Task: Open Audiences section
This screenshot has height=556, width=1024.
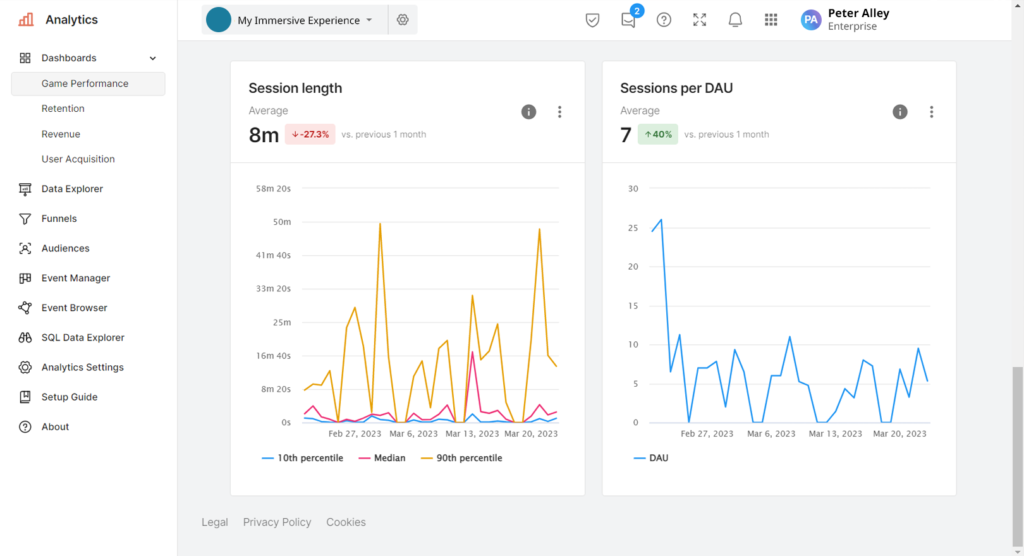Action: [x=65, y=248]
